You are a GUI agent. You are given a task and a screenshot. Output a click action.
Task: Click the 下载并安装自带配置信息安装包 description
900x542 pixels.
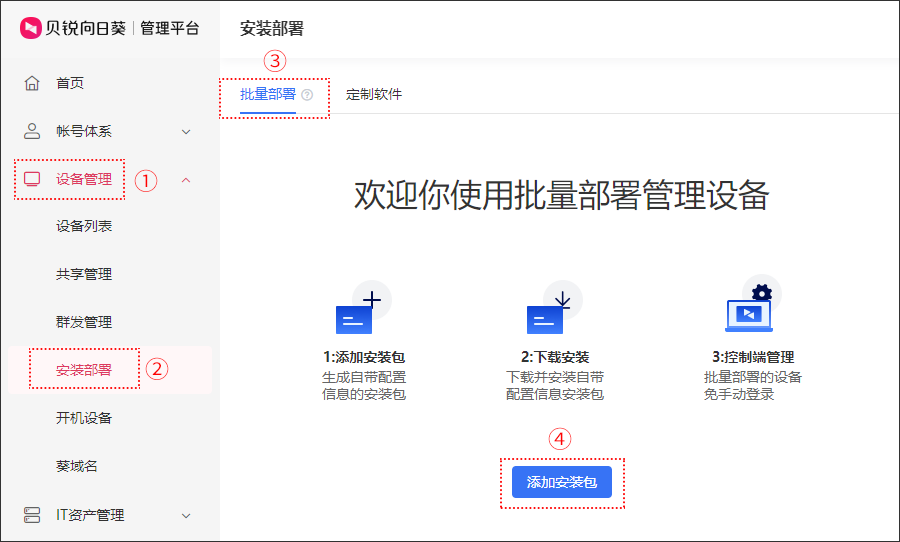[x=555, y=386]
